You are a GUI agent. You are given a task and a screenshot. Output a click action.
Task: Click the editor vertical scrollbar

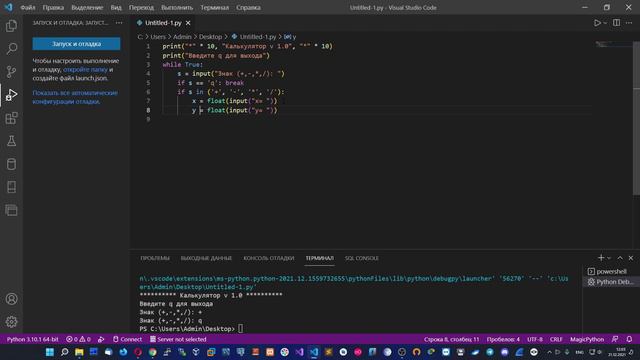pyautogui.click(x=636, y=118)
